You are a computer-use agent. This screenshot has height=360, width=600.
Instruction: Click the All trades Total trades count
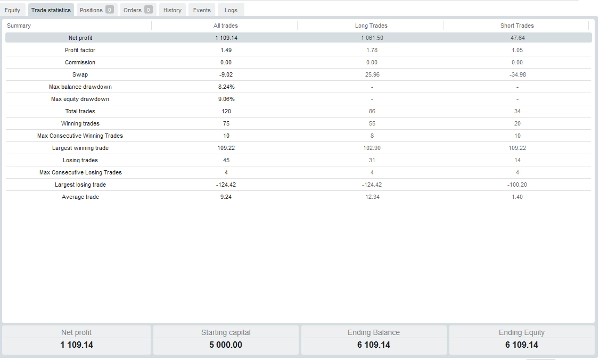tap(226, 111)
